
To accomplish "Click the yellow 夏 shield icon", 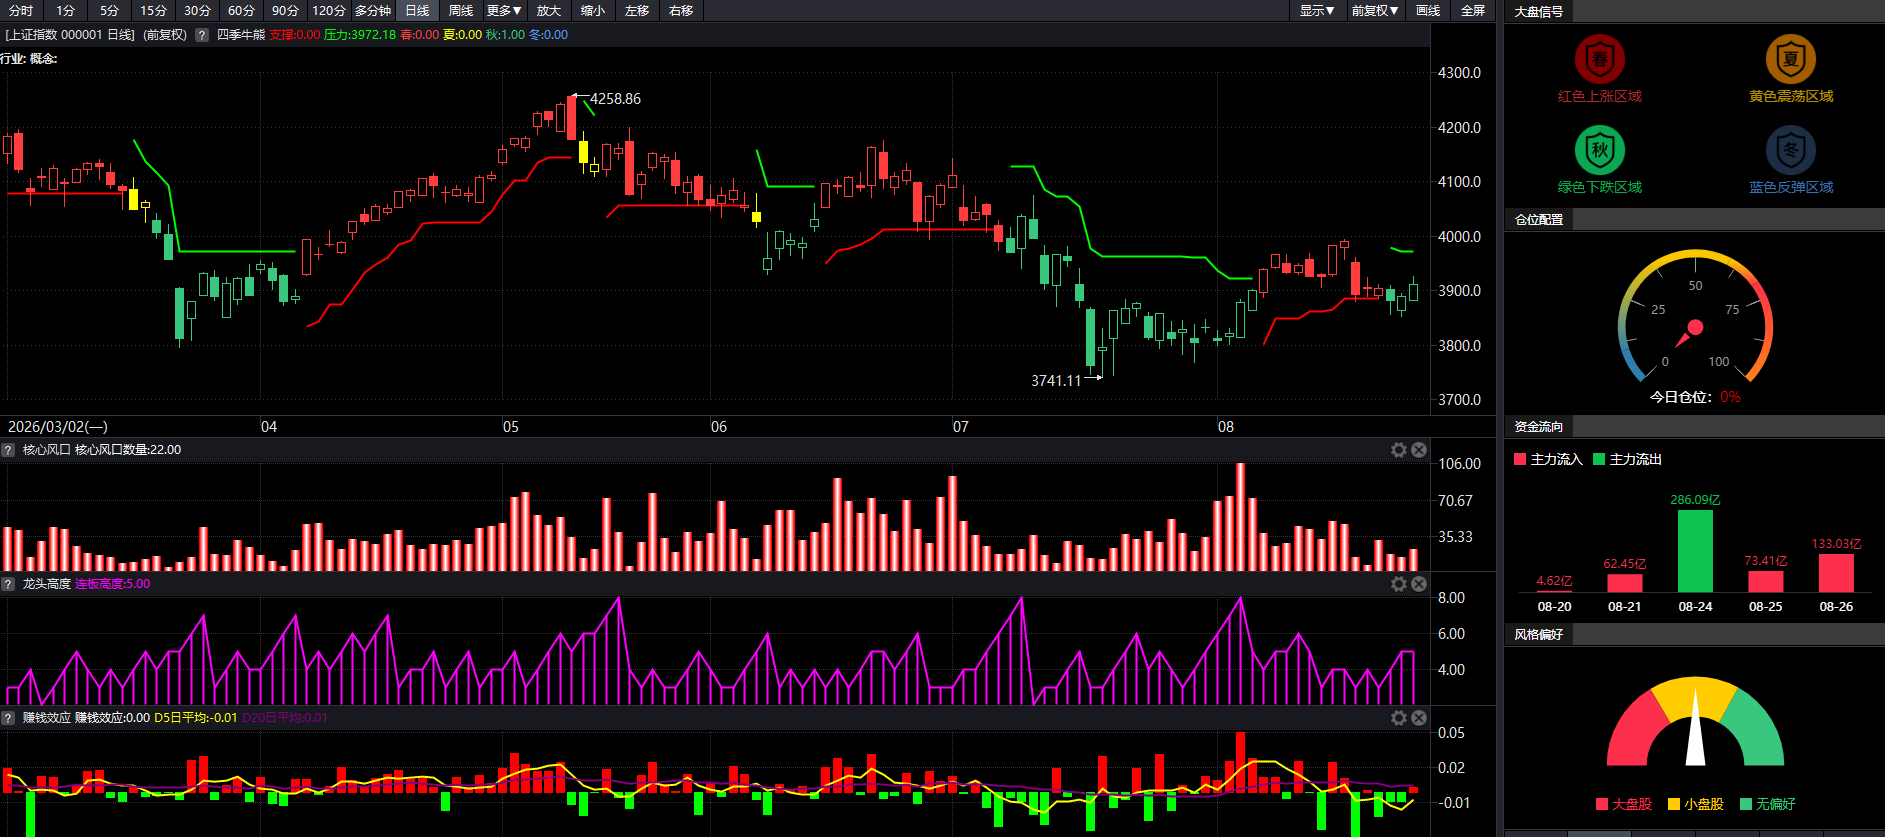I will point(1791,59).
